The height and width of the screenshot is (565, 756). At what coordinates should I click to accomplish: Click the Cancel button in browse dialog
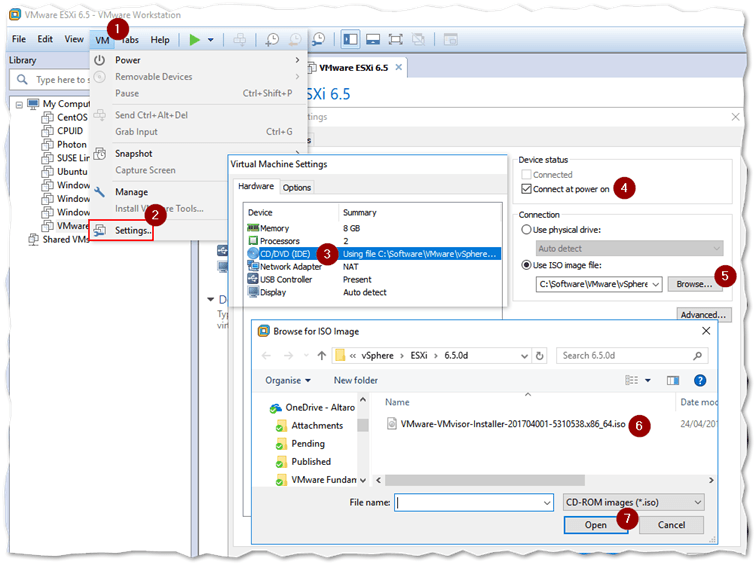point(671,525)
